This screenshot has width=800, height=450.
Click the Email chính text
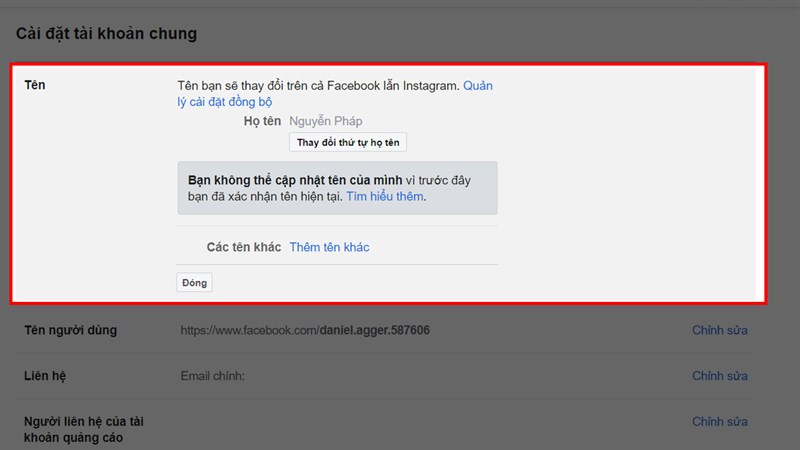pyautogui.click(x=212, y=376)
